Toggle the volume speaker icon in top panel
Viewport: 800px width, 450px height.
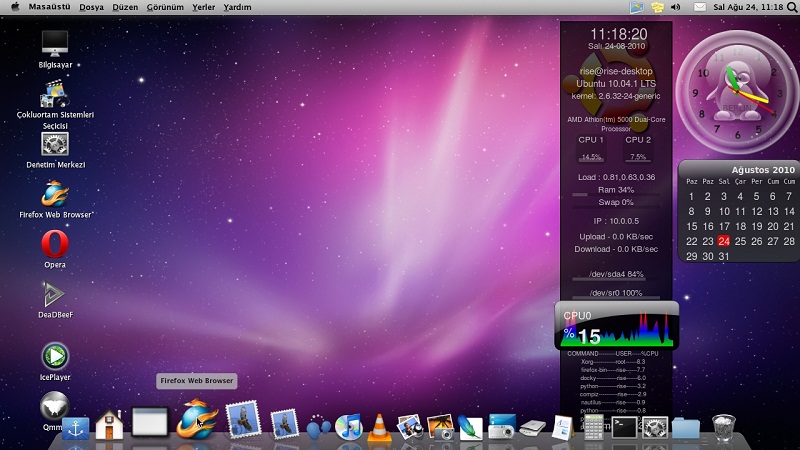click(x=674, y=7)
